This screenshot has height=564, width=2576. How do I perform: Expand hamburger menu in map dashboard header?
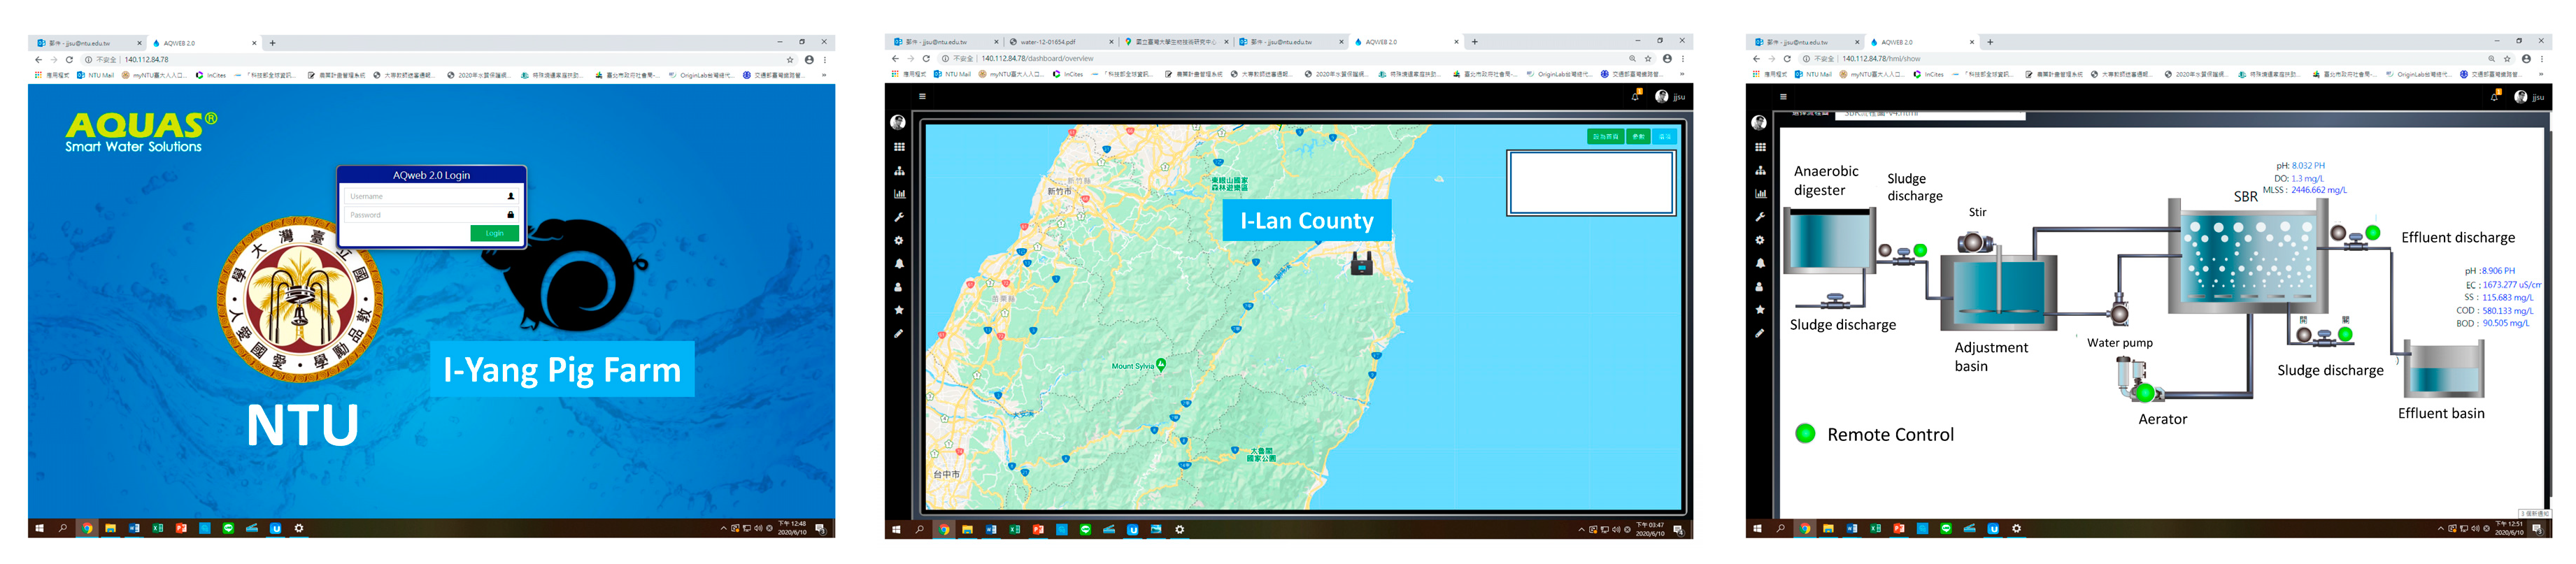click(922, 96)
